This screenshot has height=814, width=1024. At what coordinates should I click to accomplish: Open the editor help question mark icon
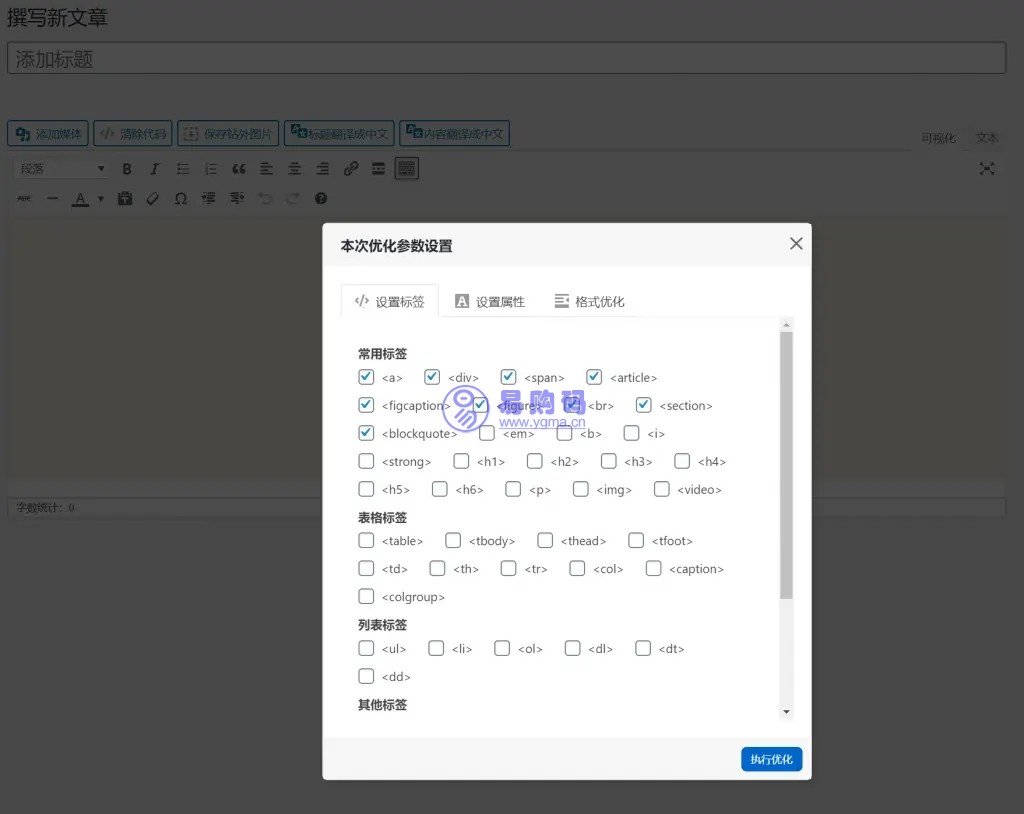(321, 199)
